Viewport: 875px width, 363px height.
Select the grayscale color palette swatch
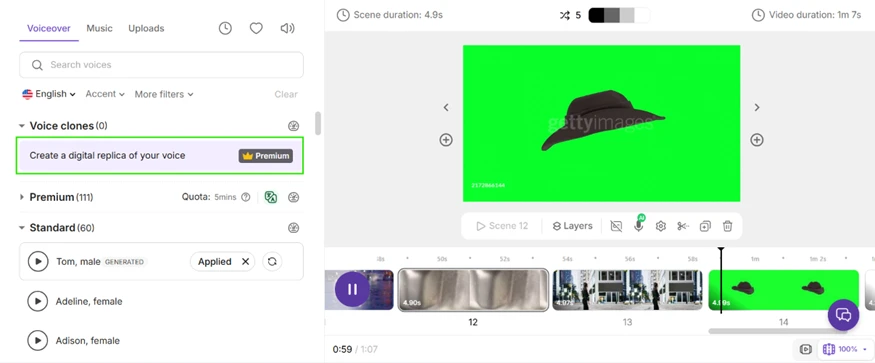tap(619, 16)
